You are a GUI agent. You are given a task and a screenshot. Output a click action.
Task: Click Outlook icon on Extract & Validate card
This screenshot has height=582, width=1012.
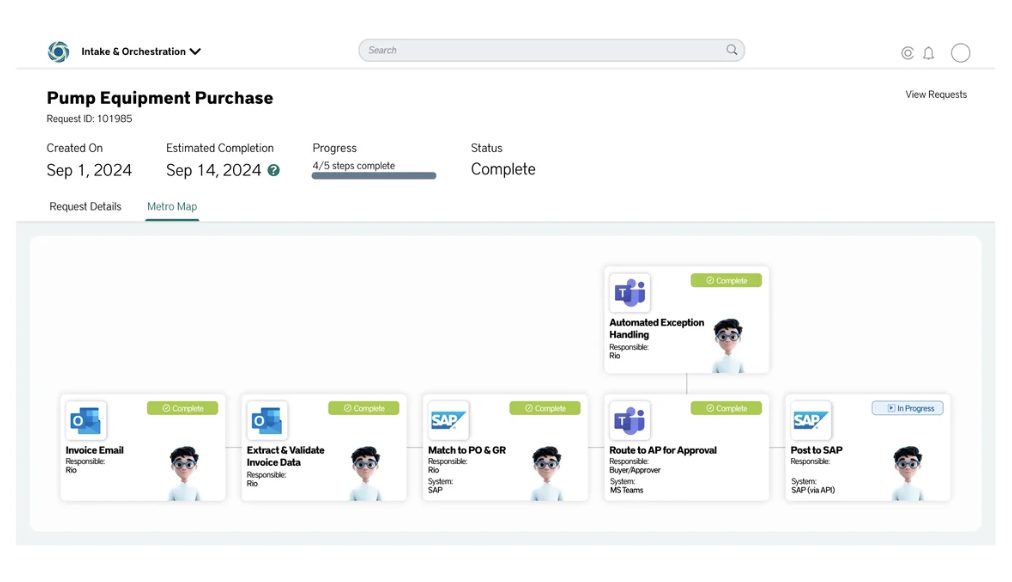267,421
